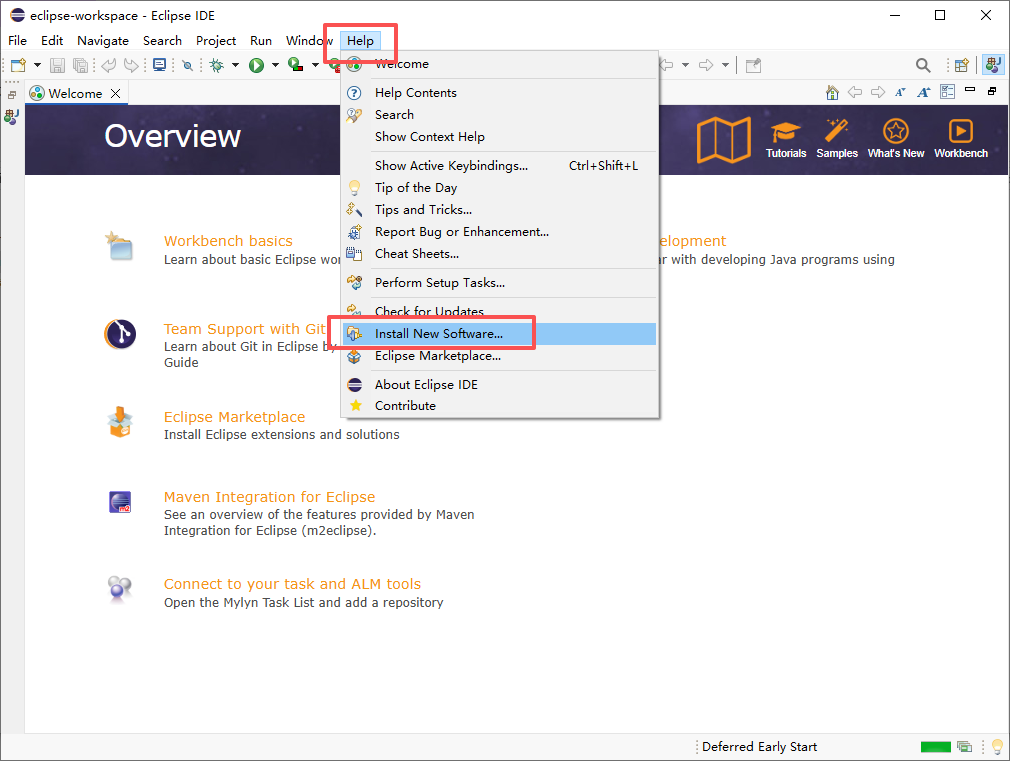Click the Save All toolbar icon
This screenshot has width=1010, height=761.
coord(81,65)
